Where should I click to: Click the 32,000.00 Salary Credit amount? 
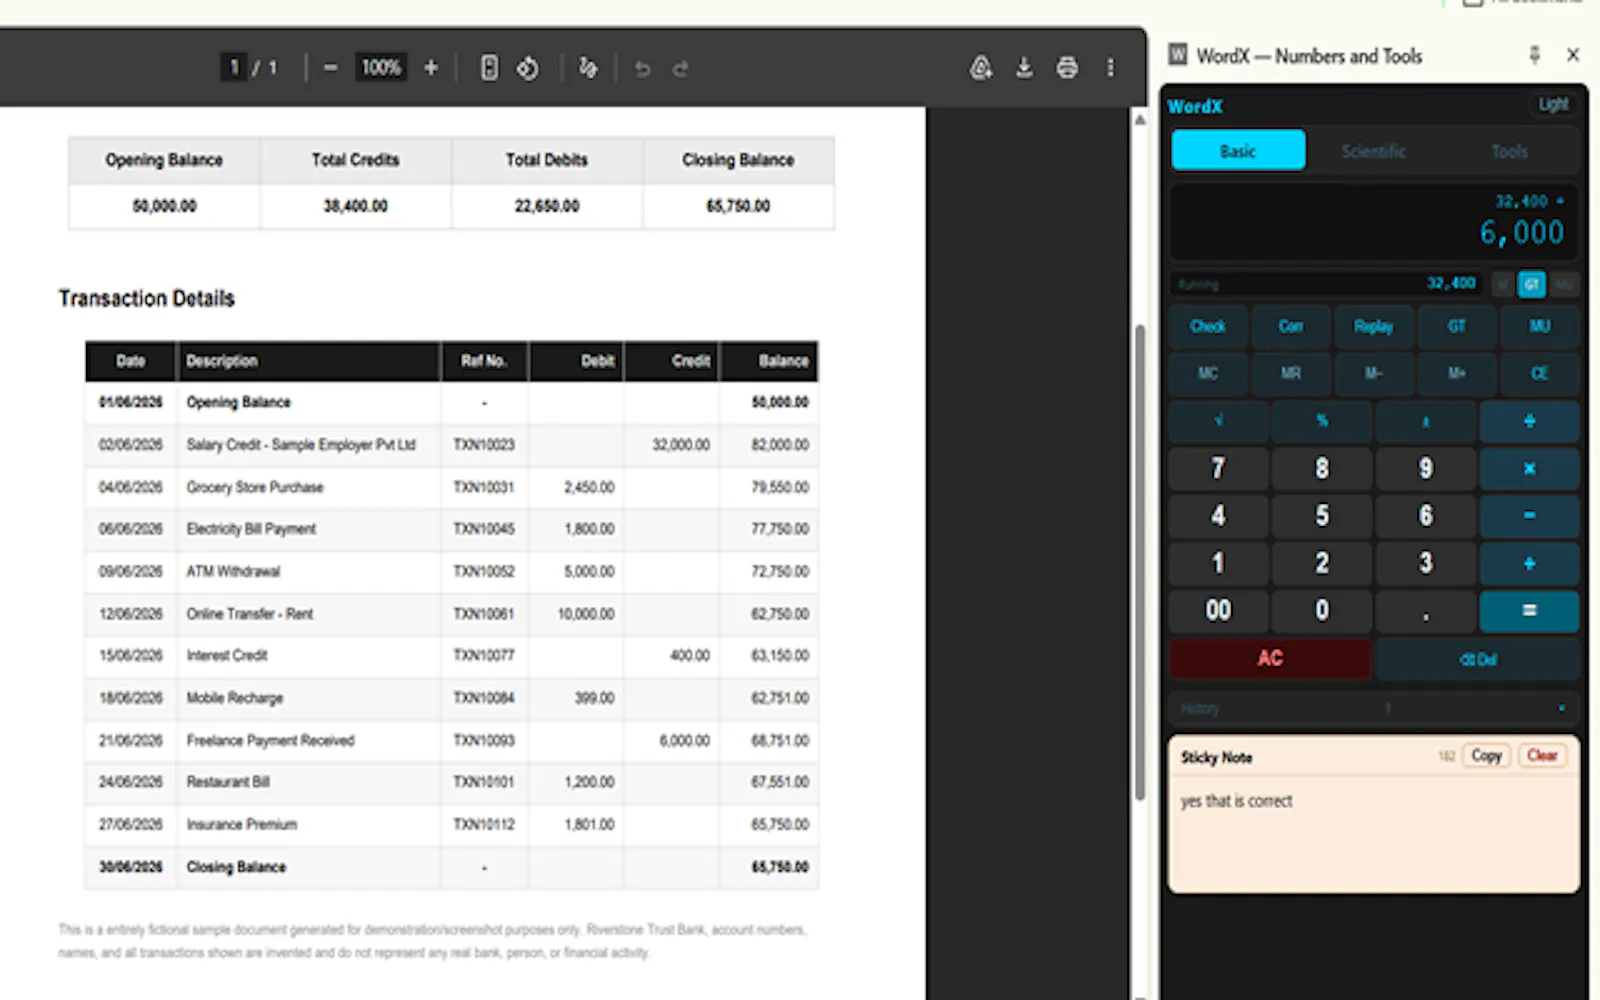point(681,445)
